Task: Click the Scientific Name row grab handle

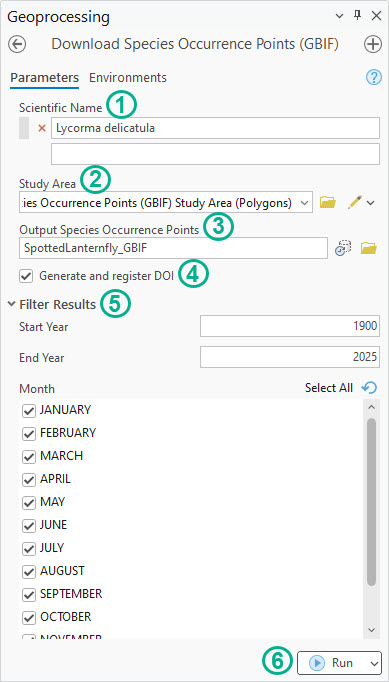Action: (x=24, y=128)
